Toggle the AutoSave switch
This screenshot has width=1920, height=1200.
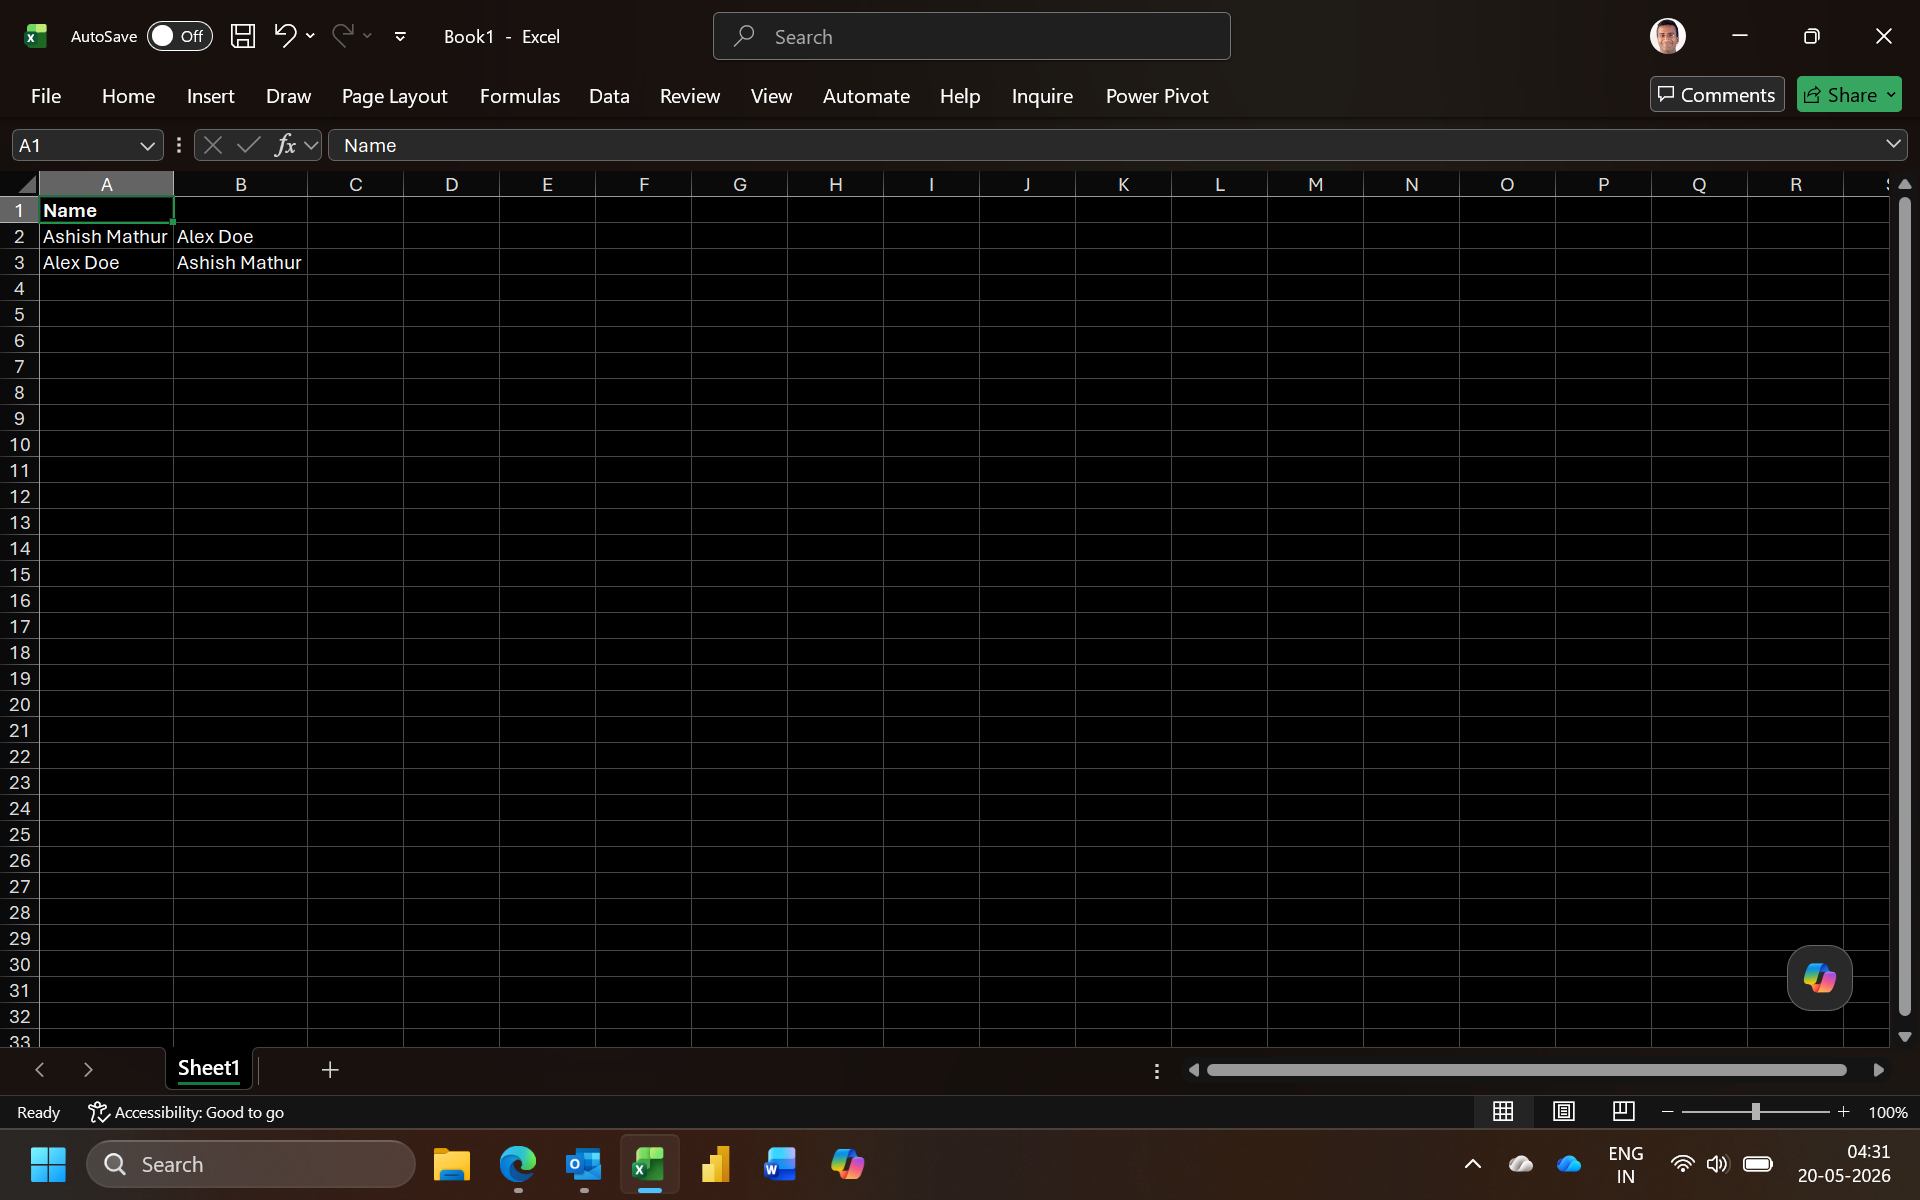[180, 36]
